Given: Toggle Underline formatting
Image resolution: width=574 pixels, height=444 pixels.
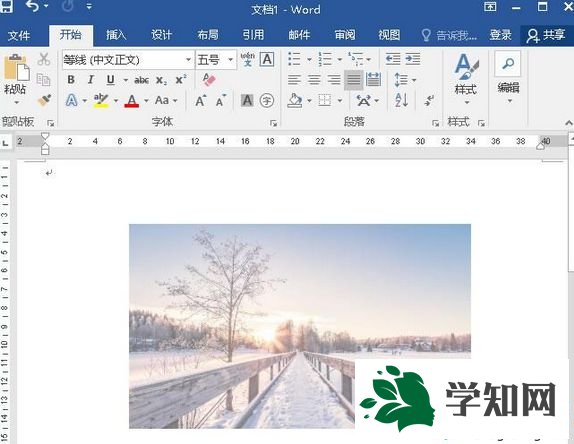Looking at the screenshot, I should tap(111, 80).
